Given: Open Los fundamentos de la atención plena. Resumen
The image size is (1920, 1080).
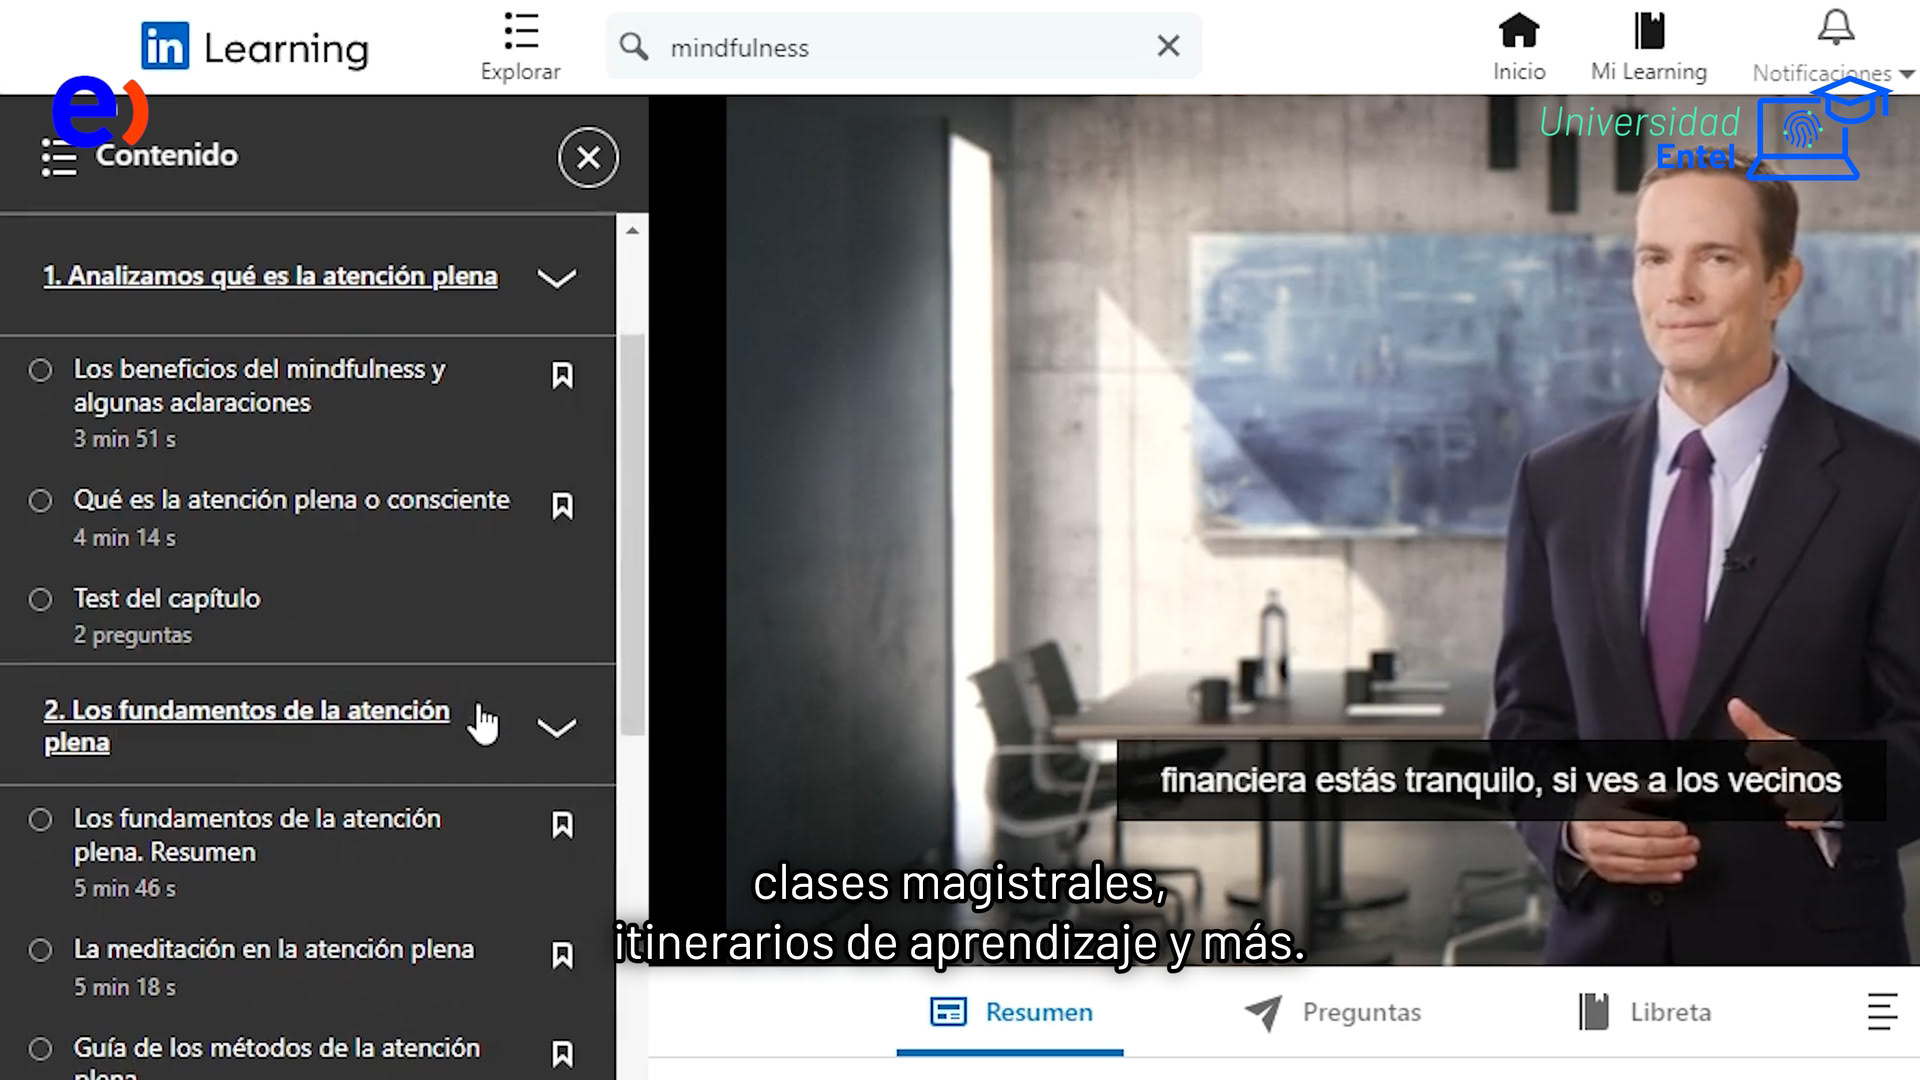Looking at the screenshot, I should (x=257, y=835).
